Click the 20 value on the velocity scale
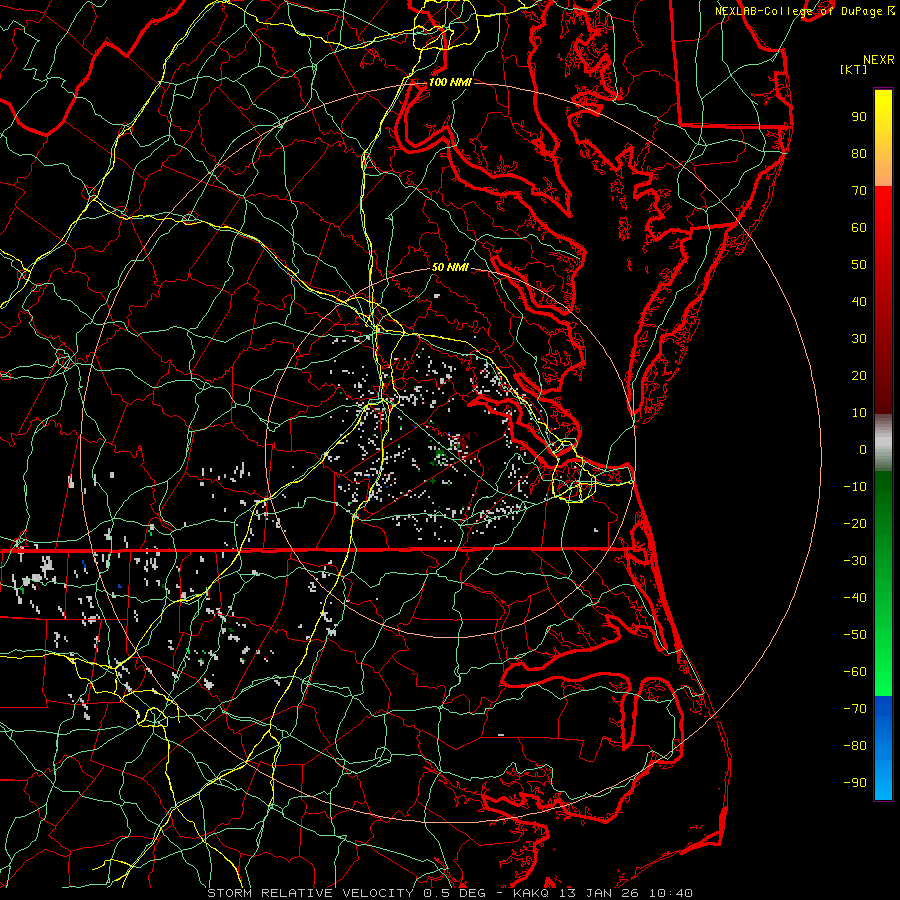 (859, 376)
